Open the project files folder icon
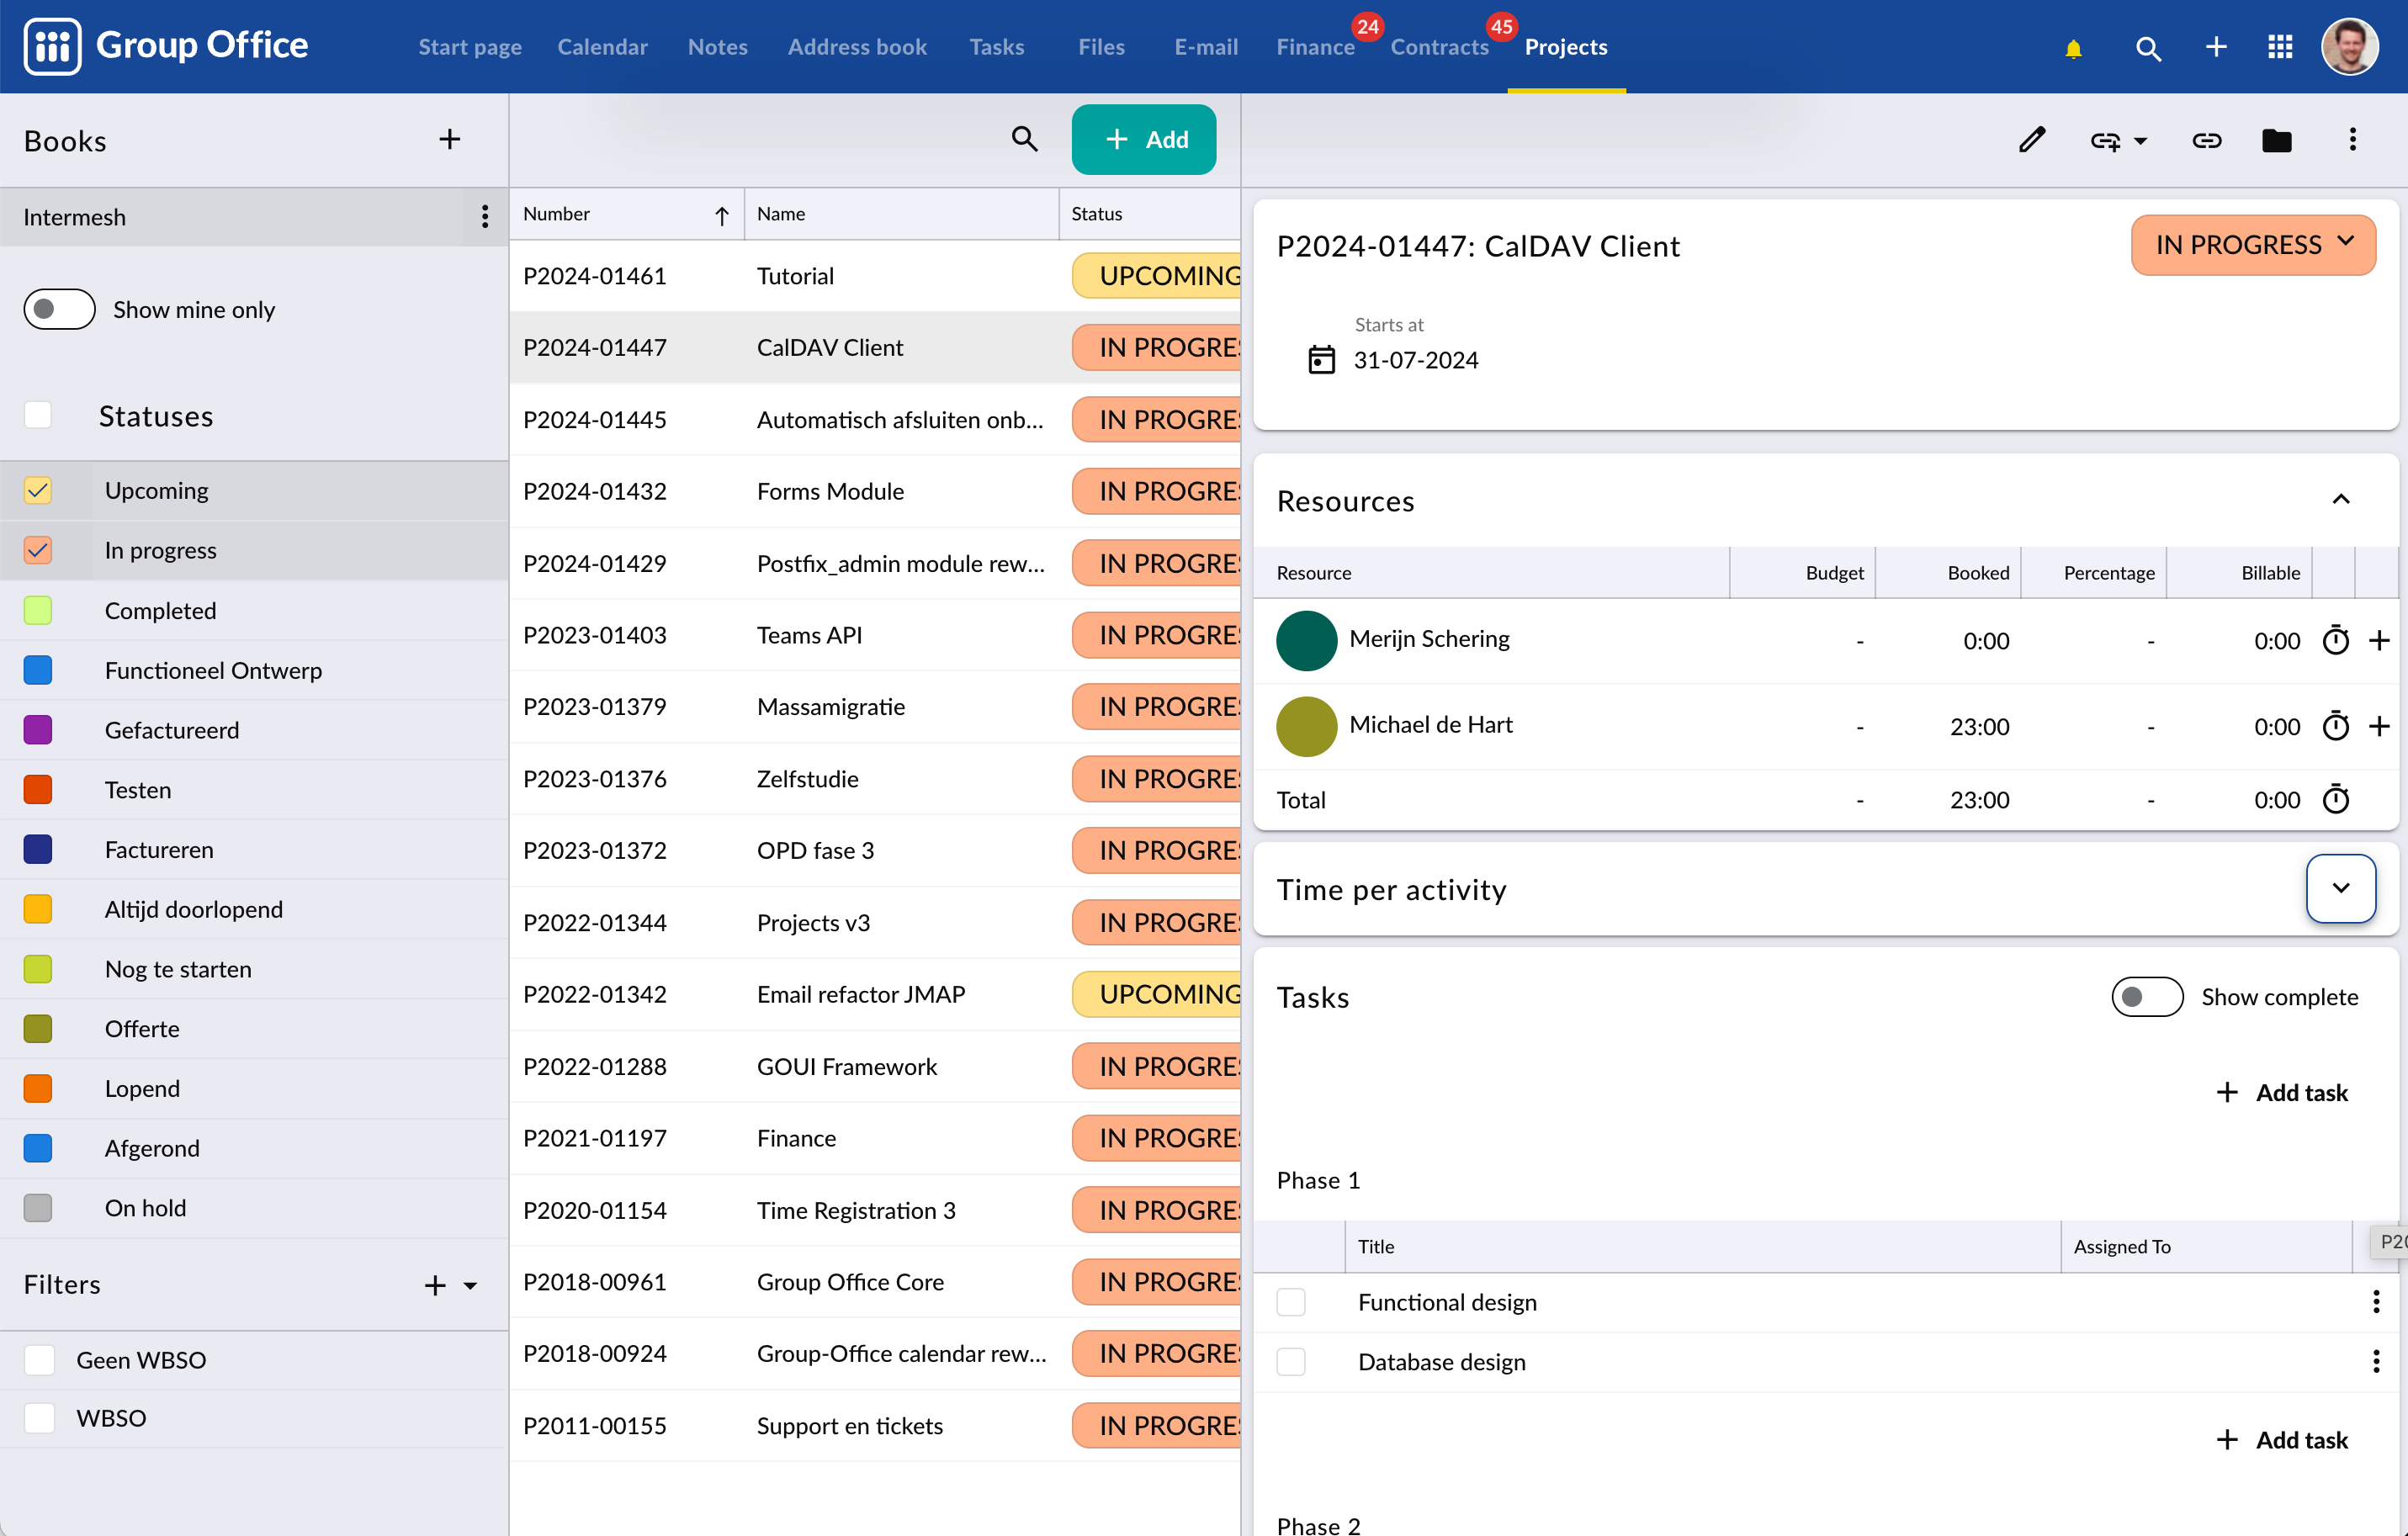 2277,140
